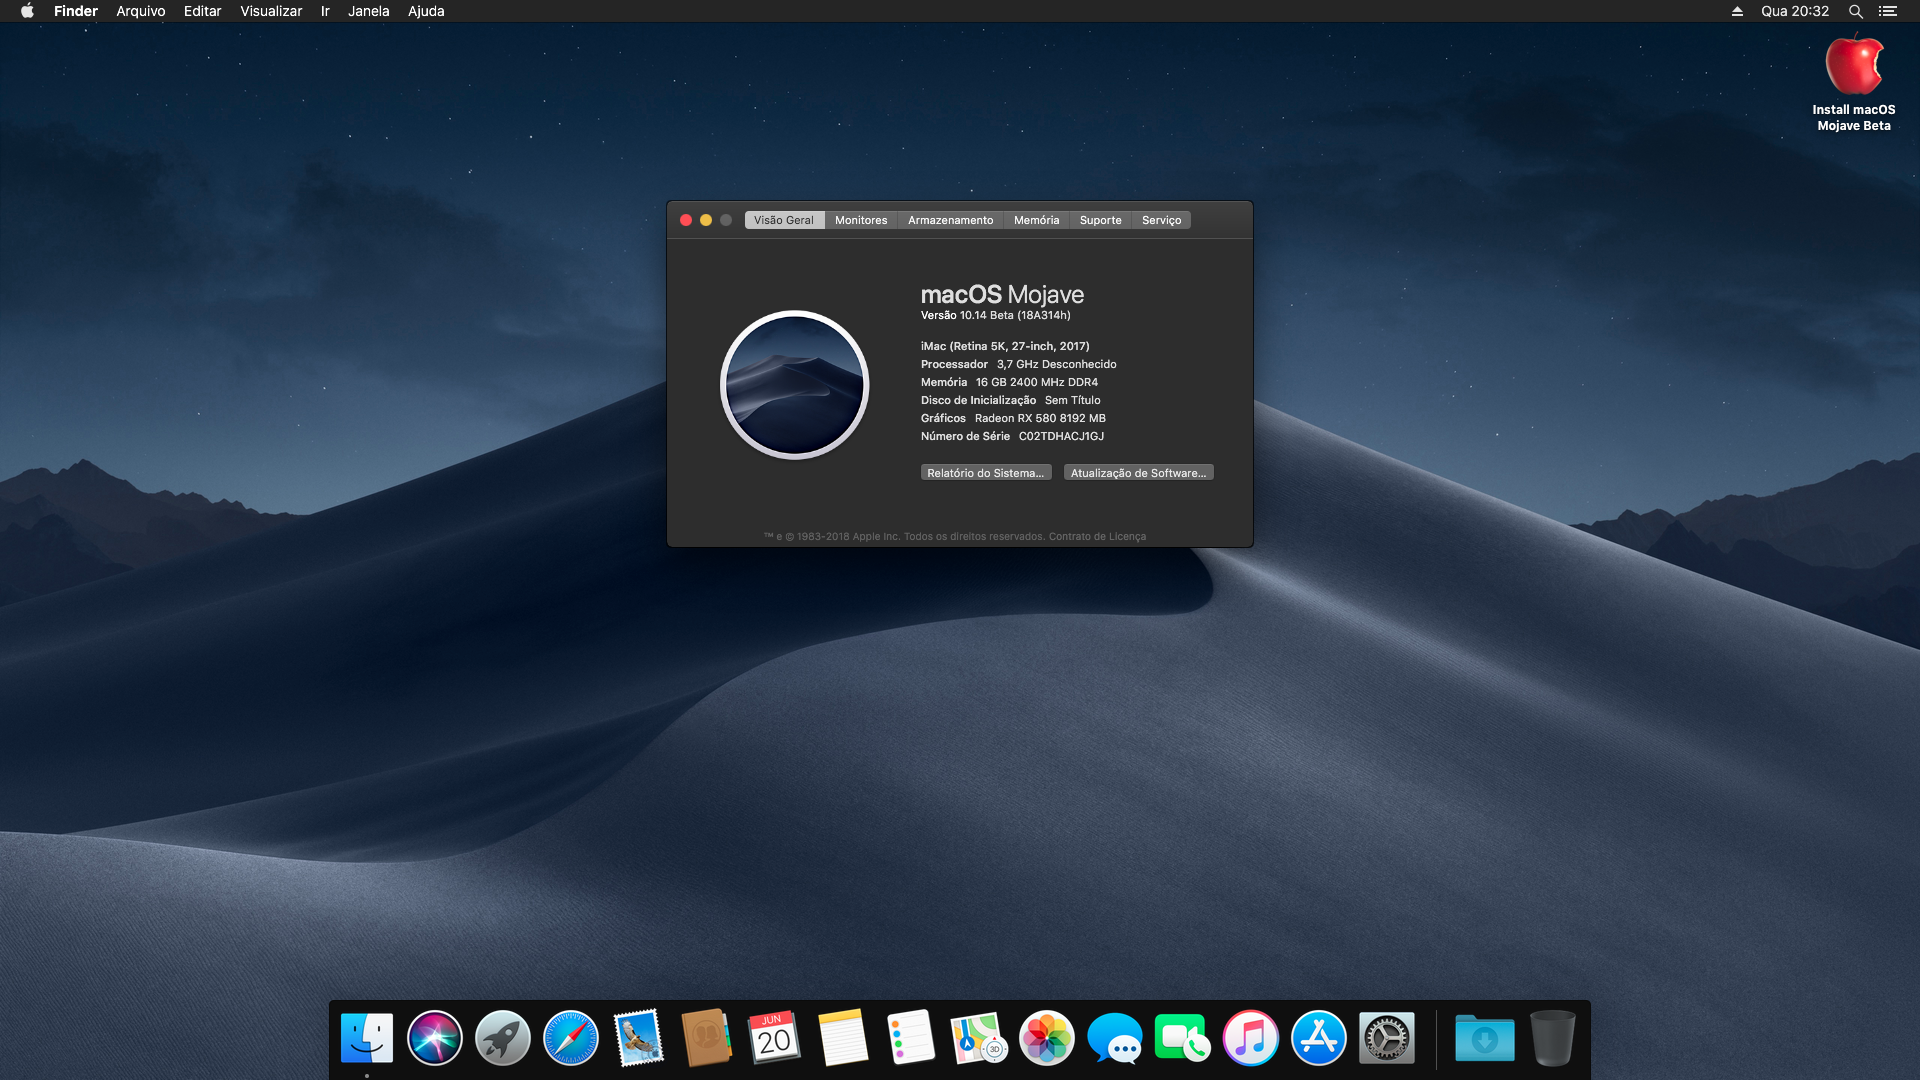Image resolution: width=1920 pixels, height=1080 pixels.
Task: Open the Finder menu
Action: 76,11
